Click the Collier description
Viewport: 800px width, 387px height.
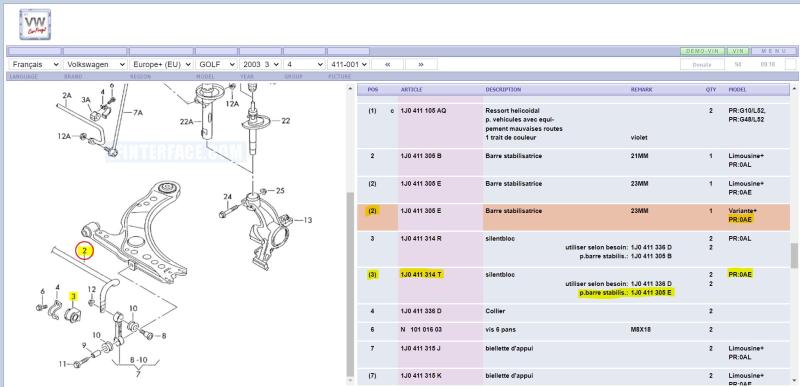(x=495, y=311)
